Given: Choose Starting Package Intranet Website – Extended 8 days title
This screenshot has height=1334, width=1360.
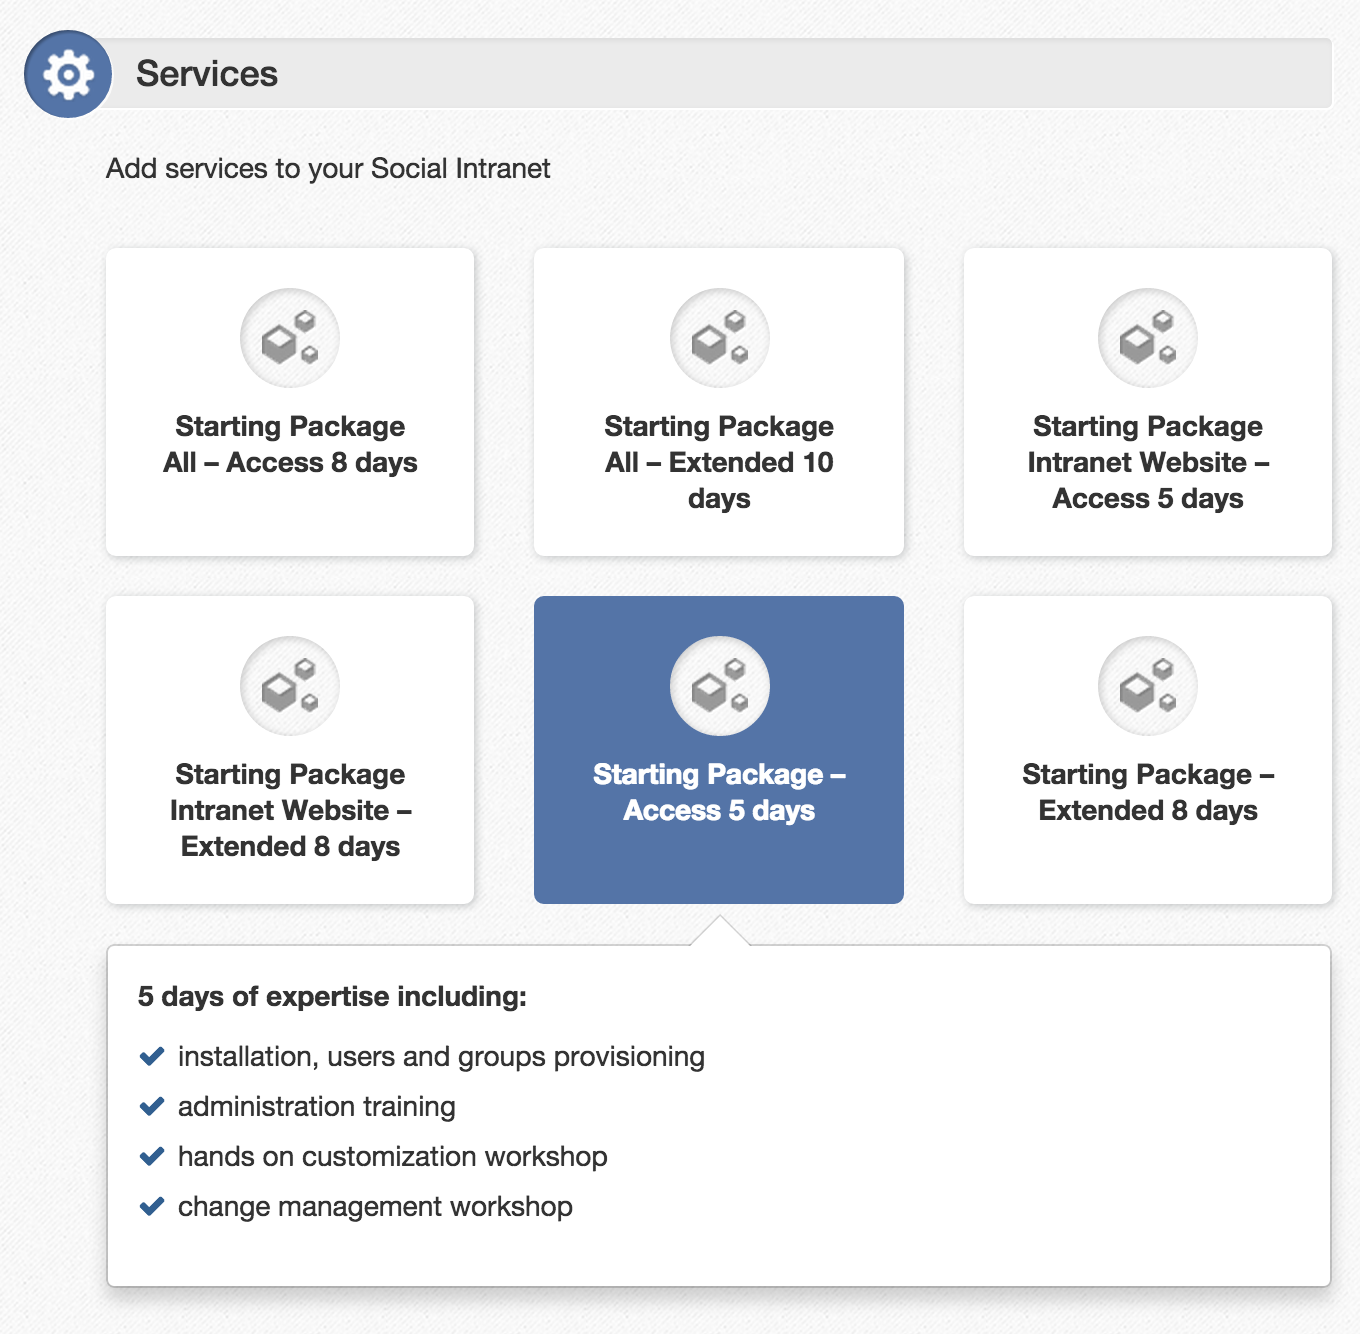Looking at the screenshot, I should click(x=290, y=810).
